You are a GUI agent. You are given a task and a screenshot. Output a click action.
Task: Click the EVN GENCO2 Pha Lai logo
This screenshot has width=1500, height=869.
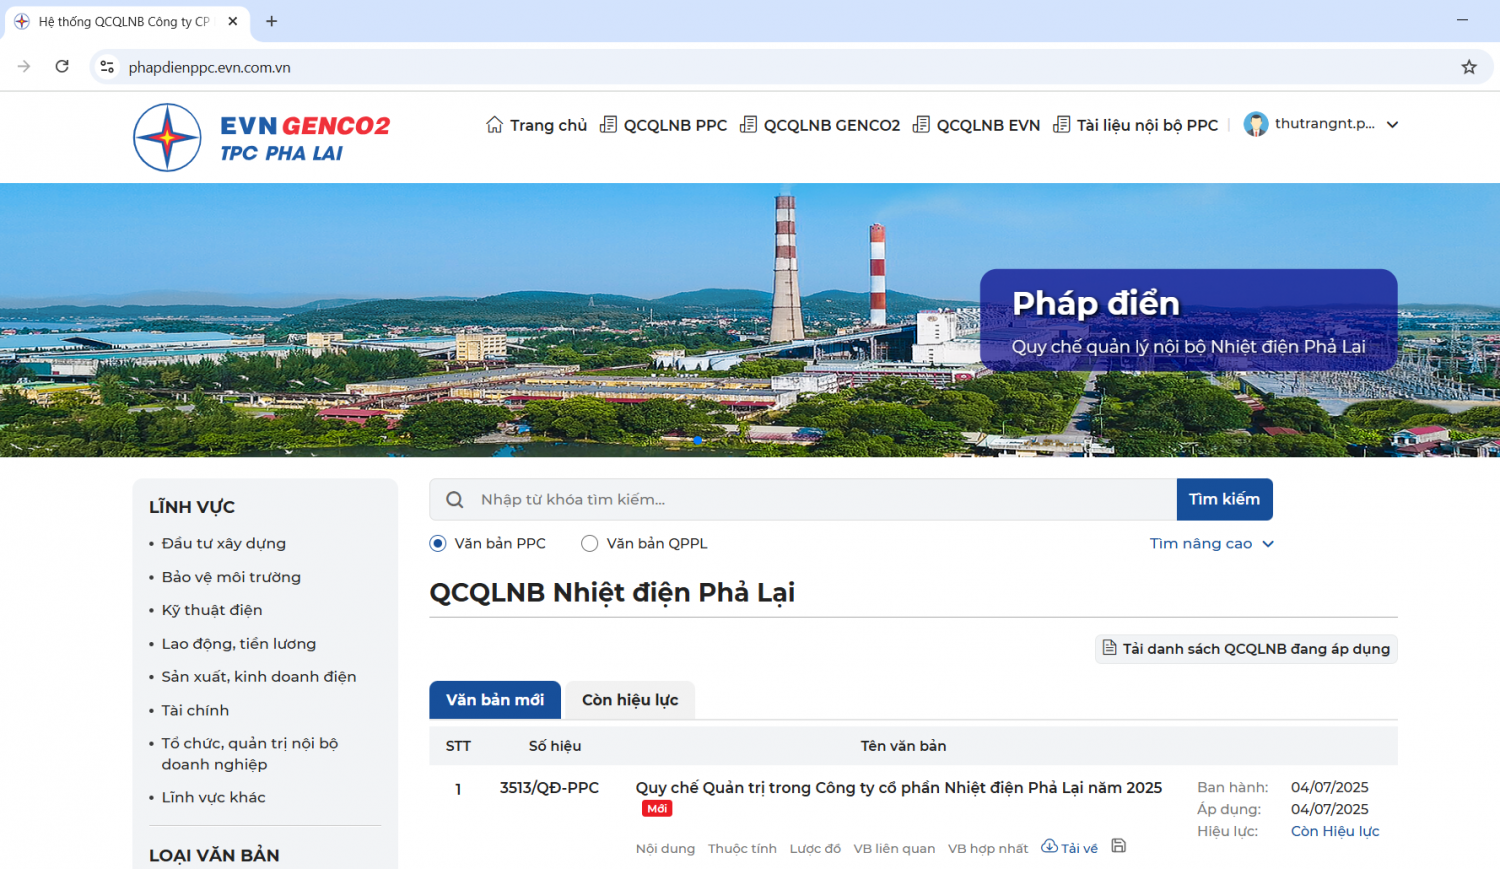[x=262, y=137]
